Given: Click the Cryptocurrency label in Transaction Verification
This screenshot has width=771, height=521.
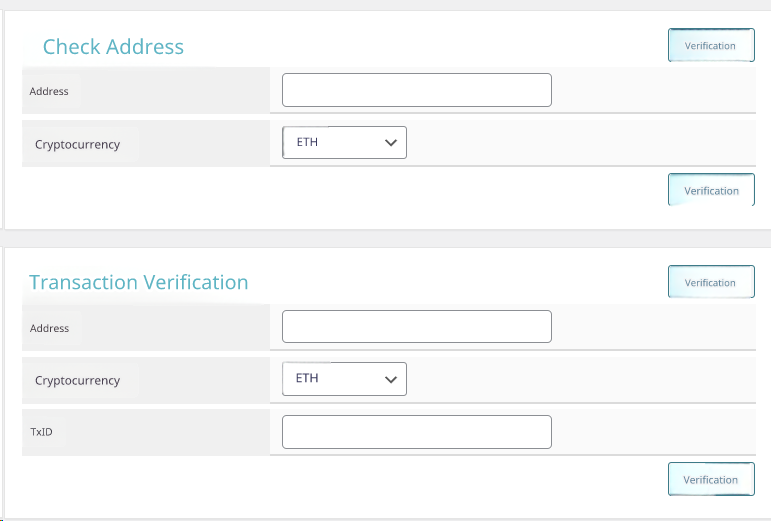Looking at the screenshot, I should (x=77, y=380).
